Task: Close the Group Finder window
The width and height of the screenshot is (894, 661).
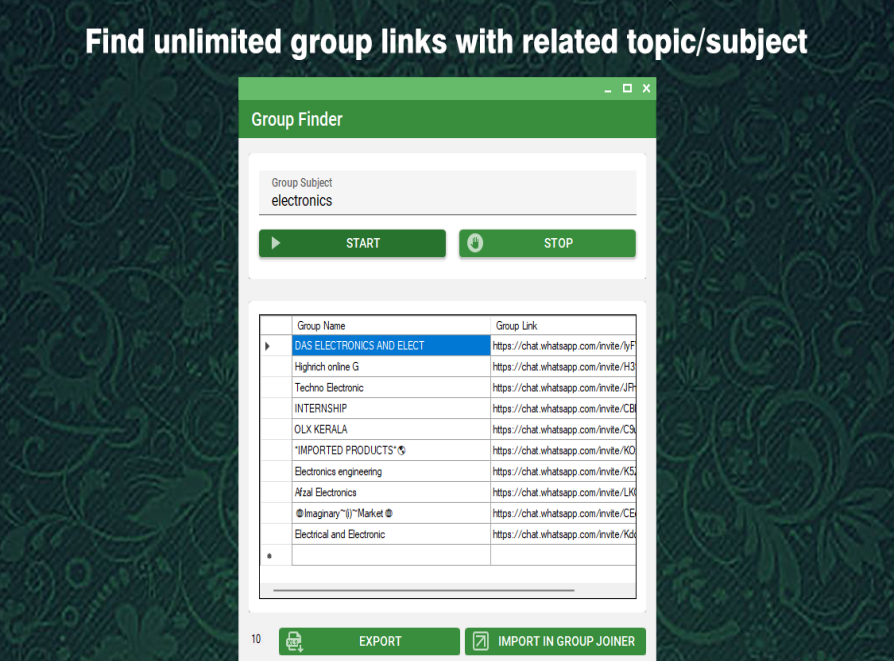Action: point(646,88)
